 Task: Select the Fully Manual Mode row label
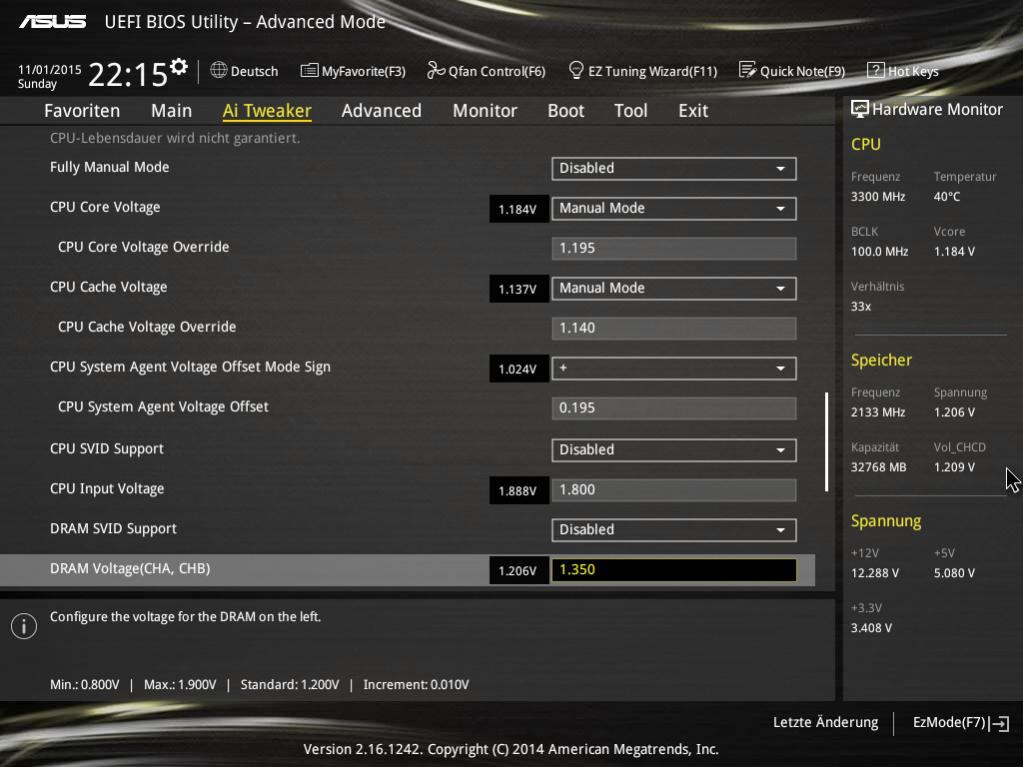110,167
